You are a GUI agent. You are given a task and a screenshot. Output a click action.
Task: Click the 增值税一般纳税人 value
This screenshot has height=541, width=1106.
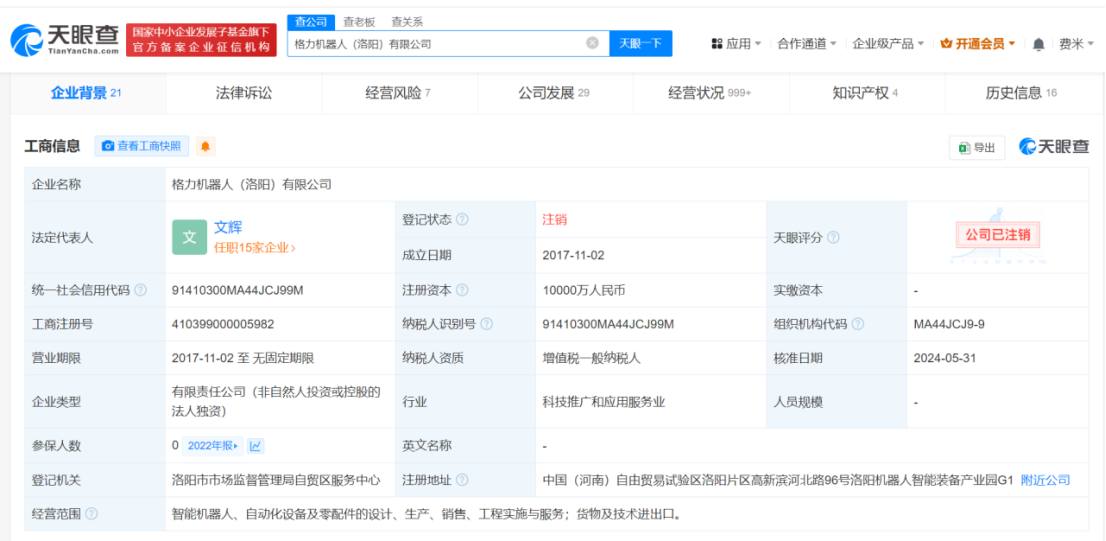pos(591,358)
